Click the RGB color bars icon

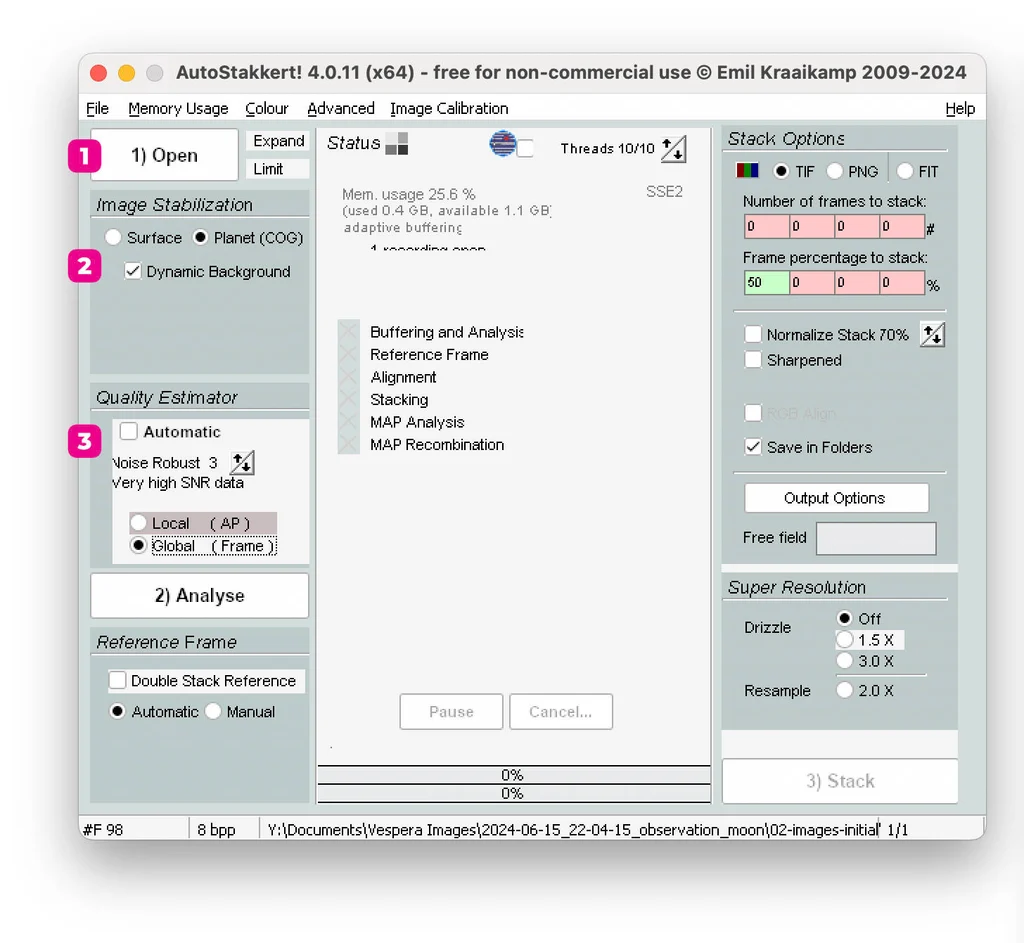point(747,171)
